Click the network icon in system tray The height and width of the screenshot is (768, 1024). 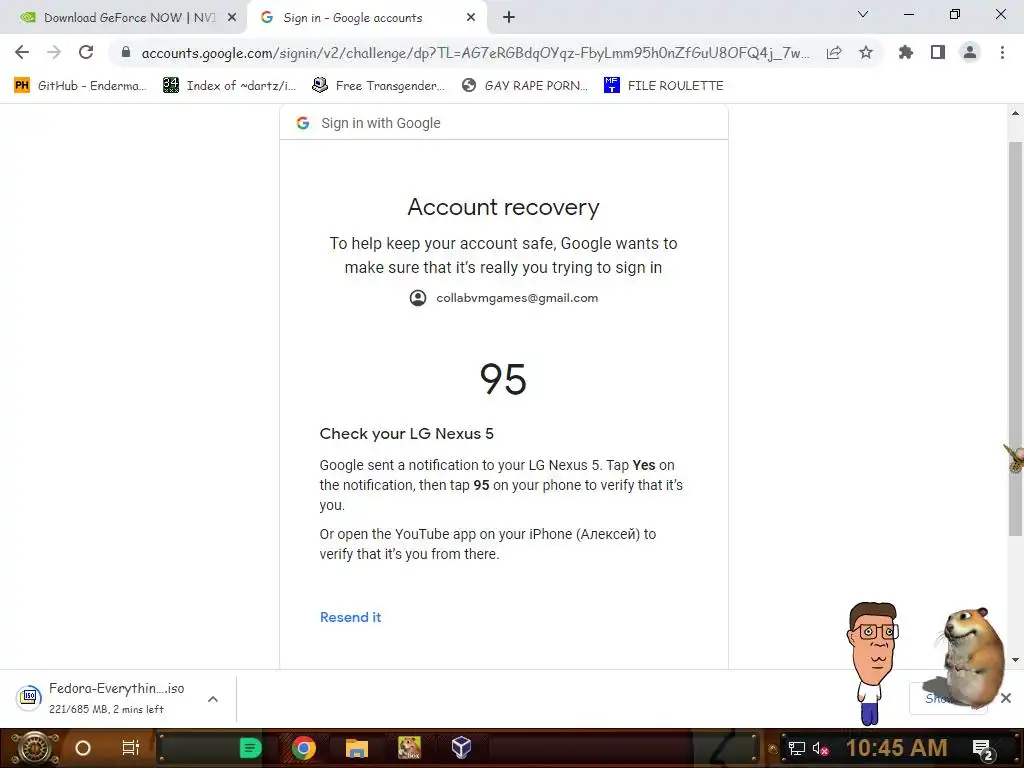797,748
